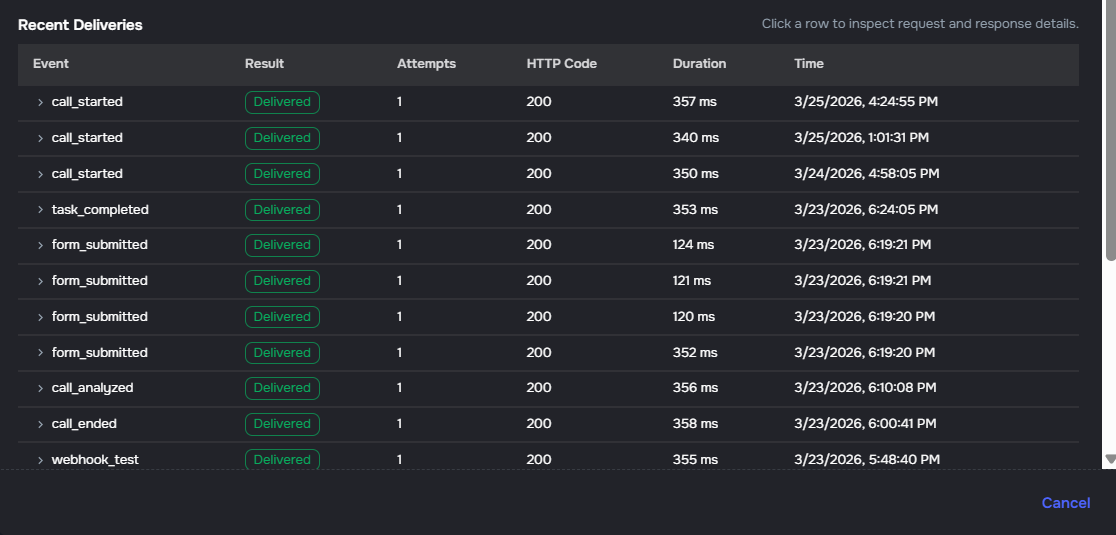The width and height of the screenshot is (1116, 535).
Task: Expand the task_completed row chevron
Action: 41,210
